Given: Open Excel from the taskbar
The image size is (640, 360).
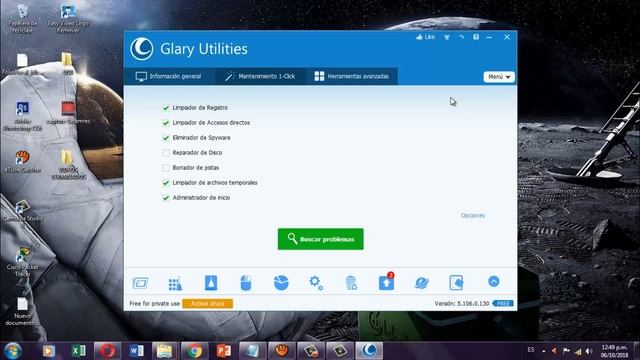Looking at the screenshot, I should coord(78,351).
